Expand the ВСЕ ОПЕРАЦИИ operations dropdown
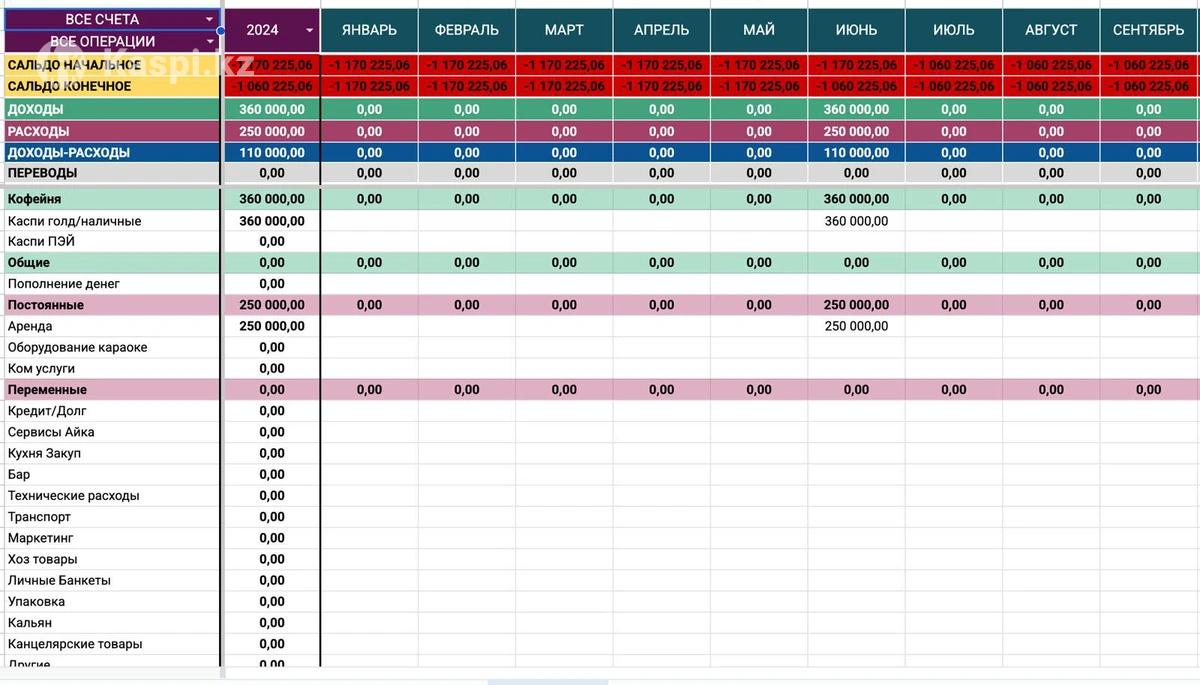Image resolution: width=1200 pixels, height=685 pixels. click(209, 41)
